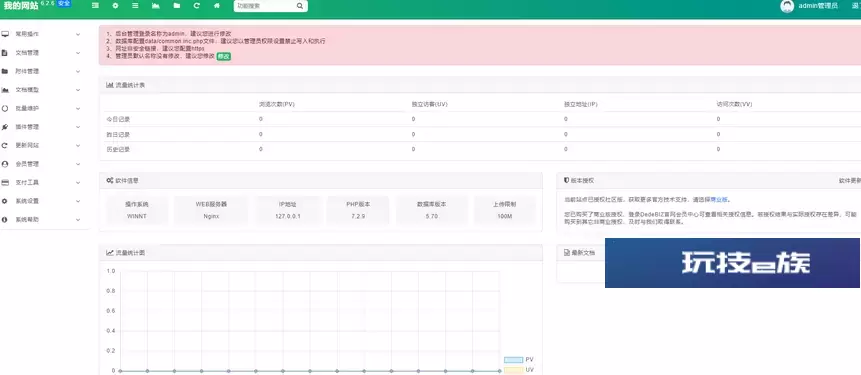This screenshot has width=861, height=375.
Task: Click the magnifier icon in the search box
Action: [300, 6]
